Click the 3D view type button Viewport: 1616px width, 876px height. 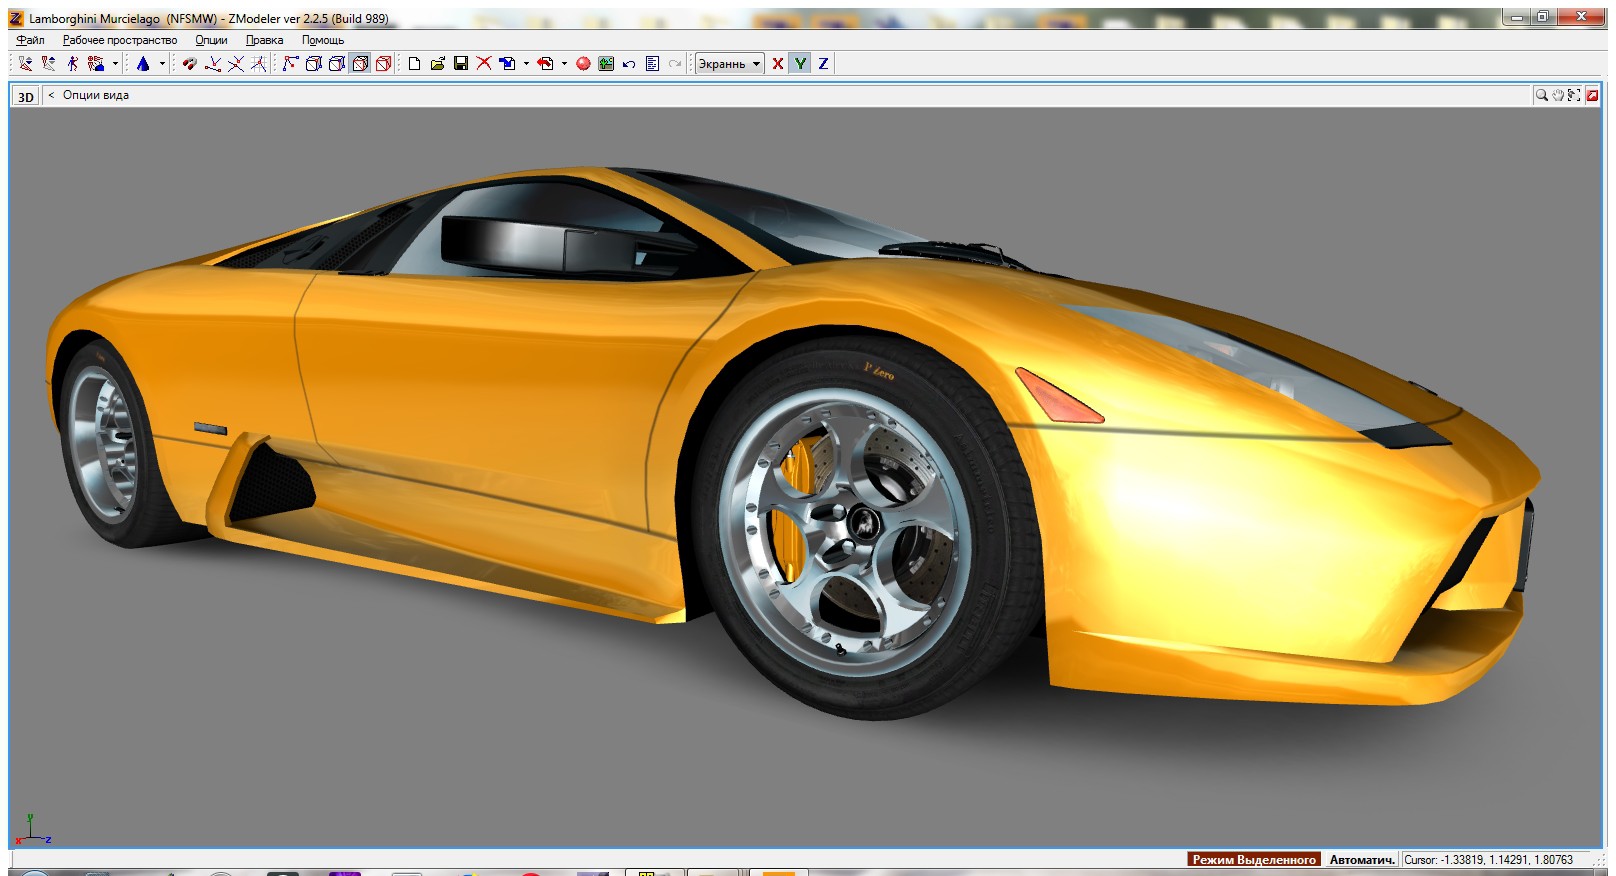(x=25, y=96)
